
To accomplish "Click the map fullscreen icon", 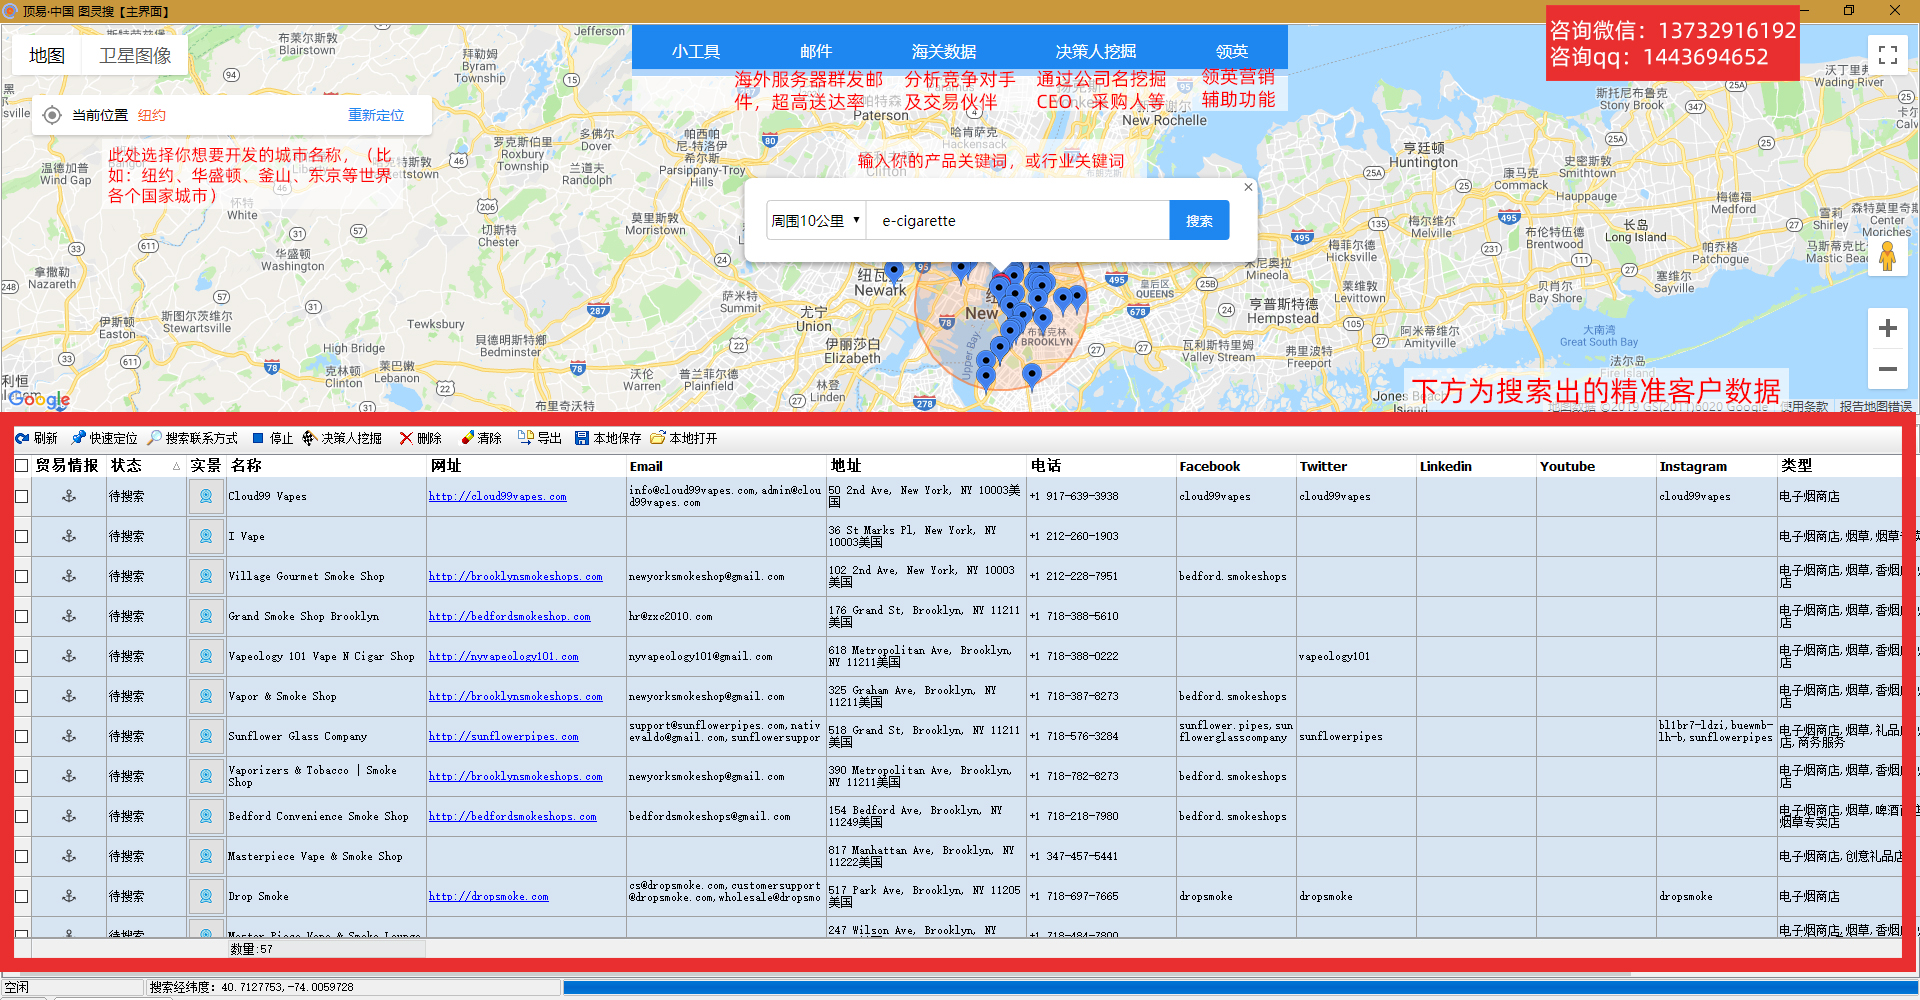I will pyautogui.click(x=1888, y=55).
